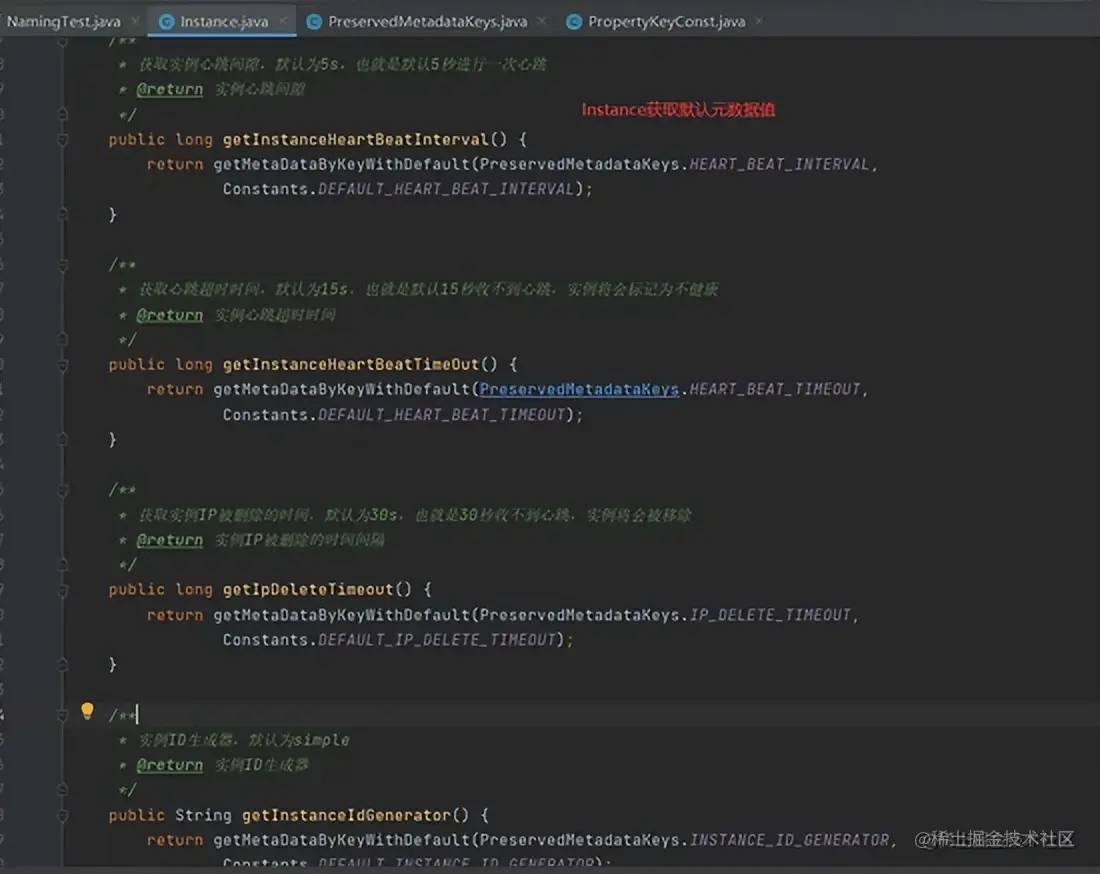Click @return tag in the IP delete Javadoc
1100x874 pixels.
point(169,540)
